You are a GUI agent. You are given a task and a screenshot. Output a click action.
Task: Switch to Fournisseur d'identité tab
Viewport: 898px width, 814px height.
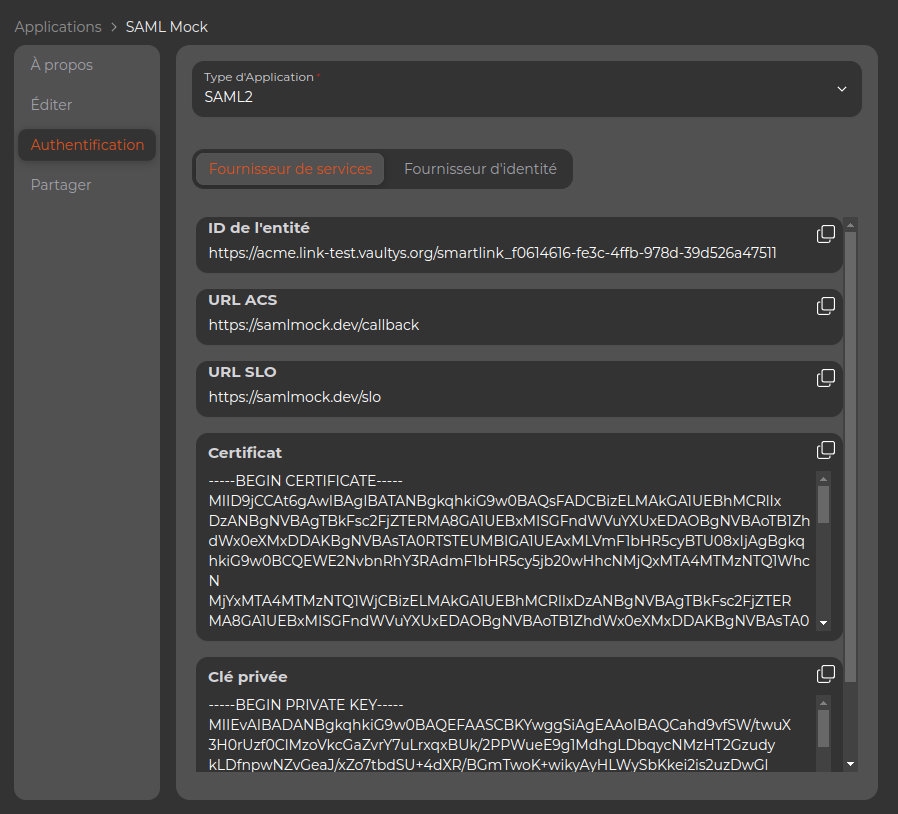[480, 169]
